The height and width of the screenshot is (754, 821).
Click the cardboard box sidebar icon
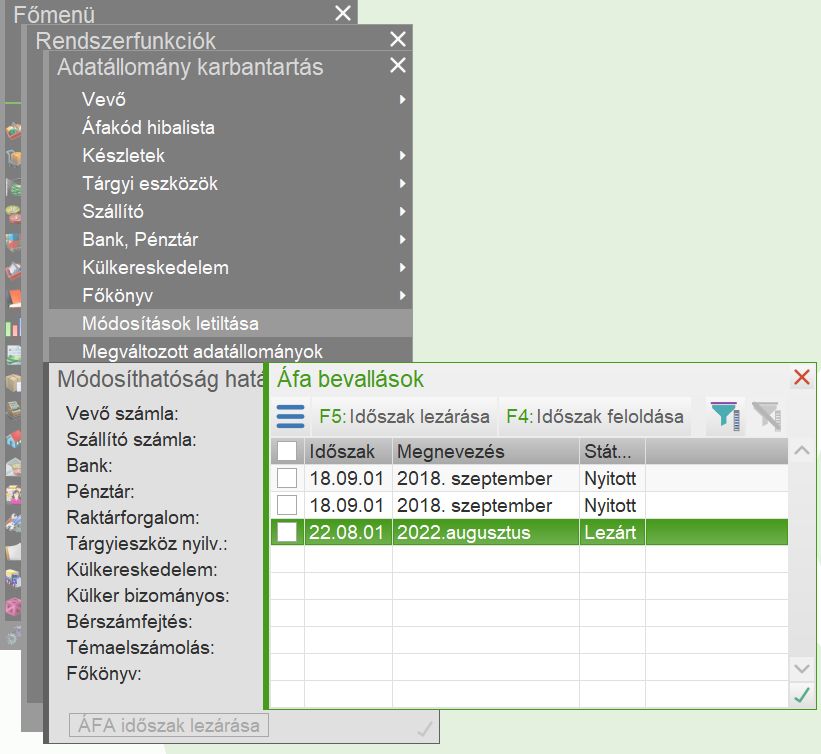click(x=14, y=382)
